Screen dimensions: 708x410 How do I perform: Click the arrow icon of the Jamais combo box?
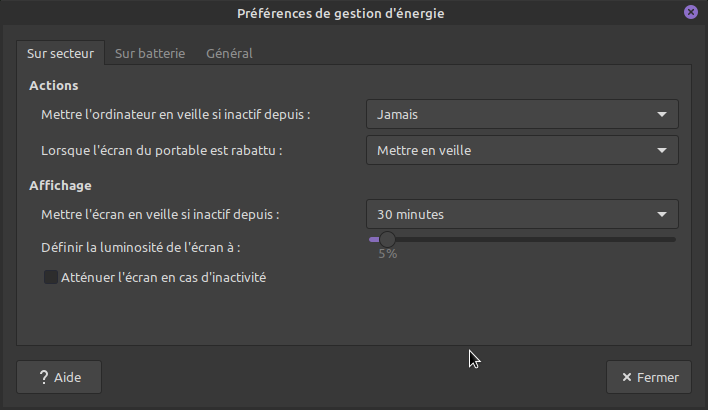click(x=662, y=114)
